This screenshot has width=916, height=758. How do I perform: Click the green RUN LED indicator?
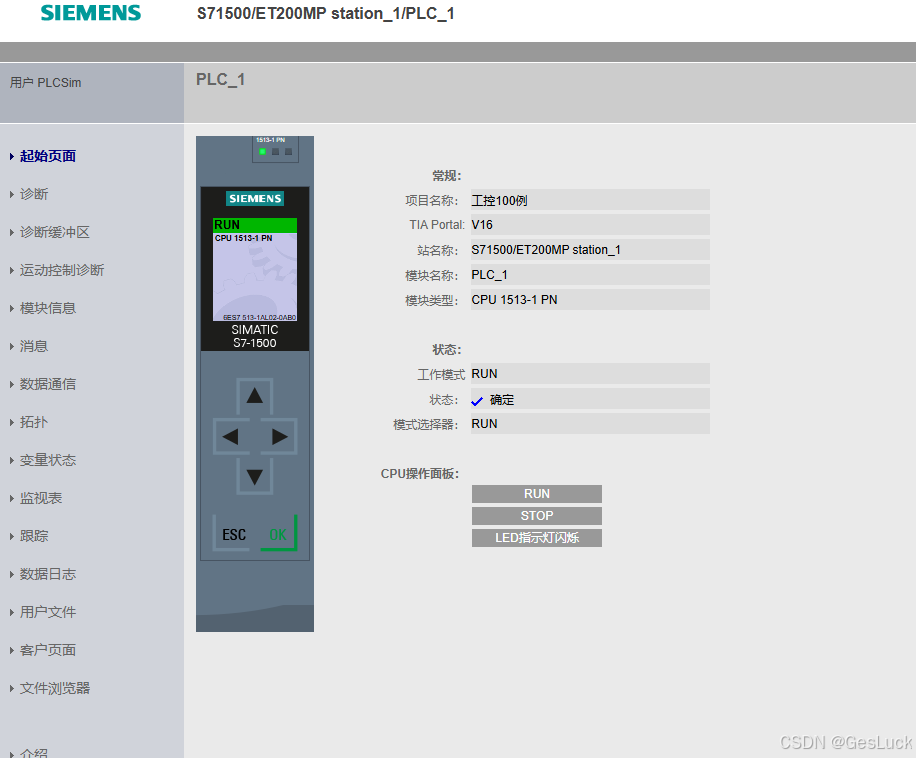[262, 152]
